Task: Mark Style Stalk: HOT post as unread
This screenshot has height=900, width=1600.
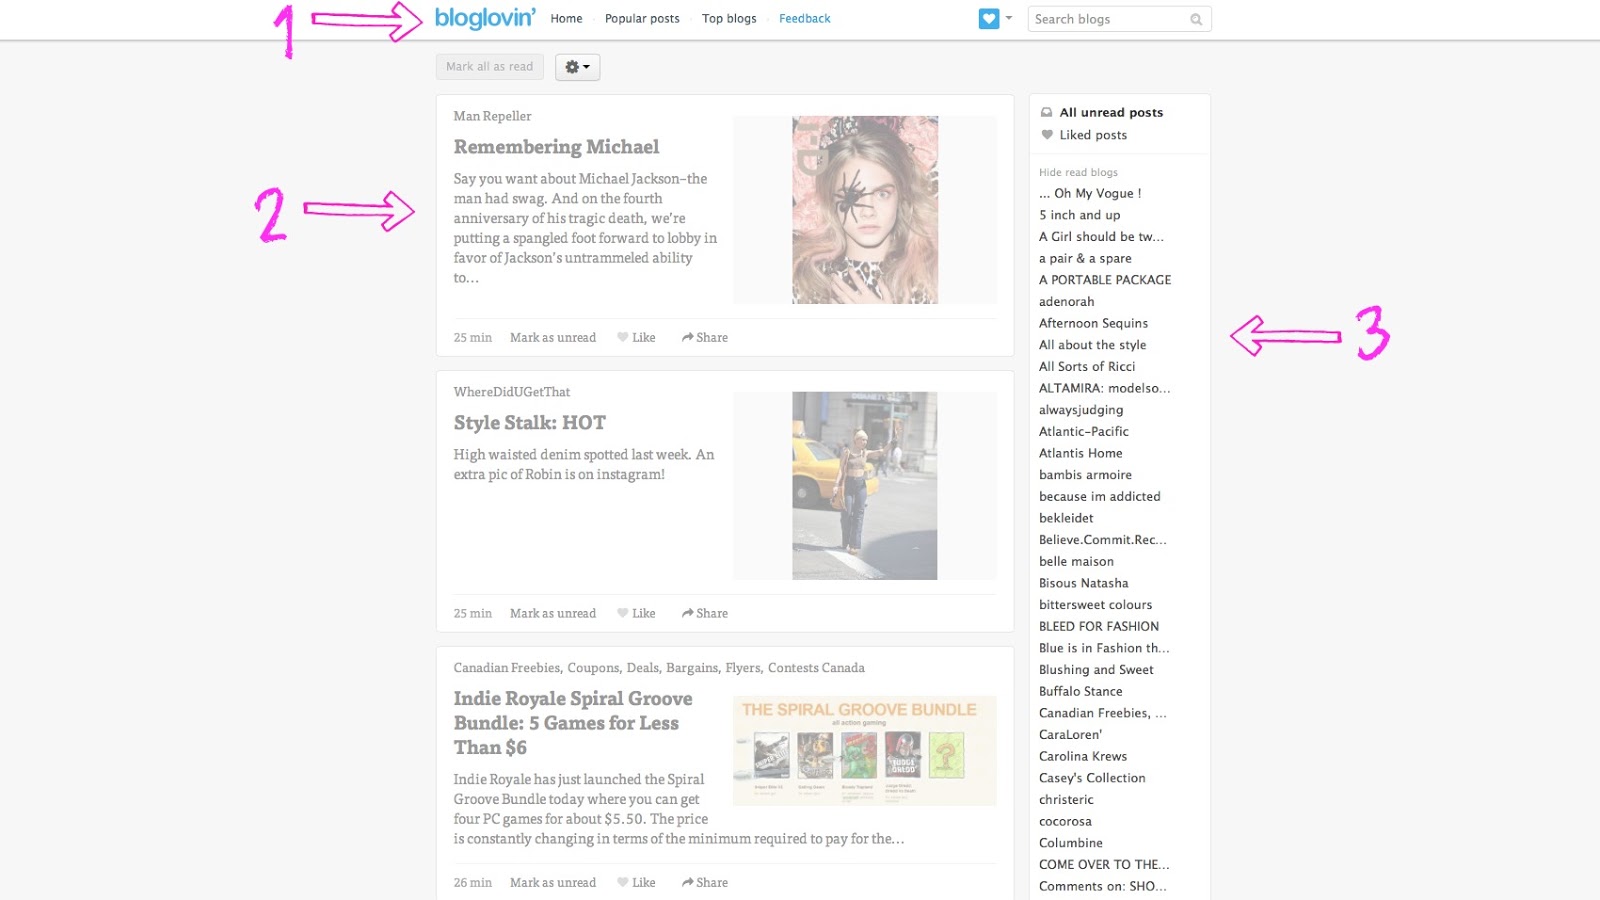Action: pyautogui.click(x=553, y=614)
